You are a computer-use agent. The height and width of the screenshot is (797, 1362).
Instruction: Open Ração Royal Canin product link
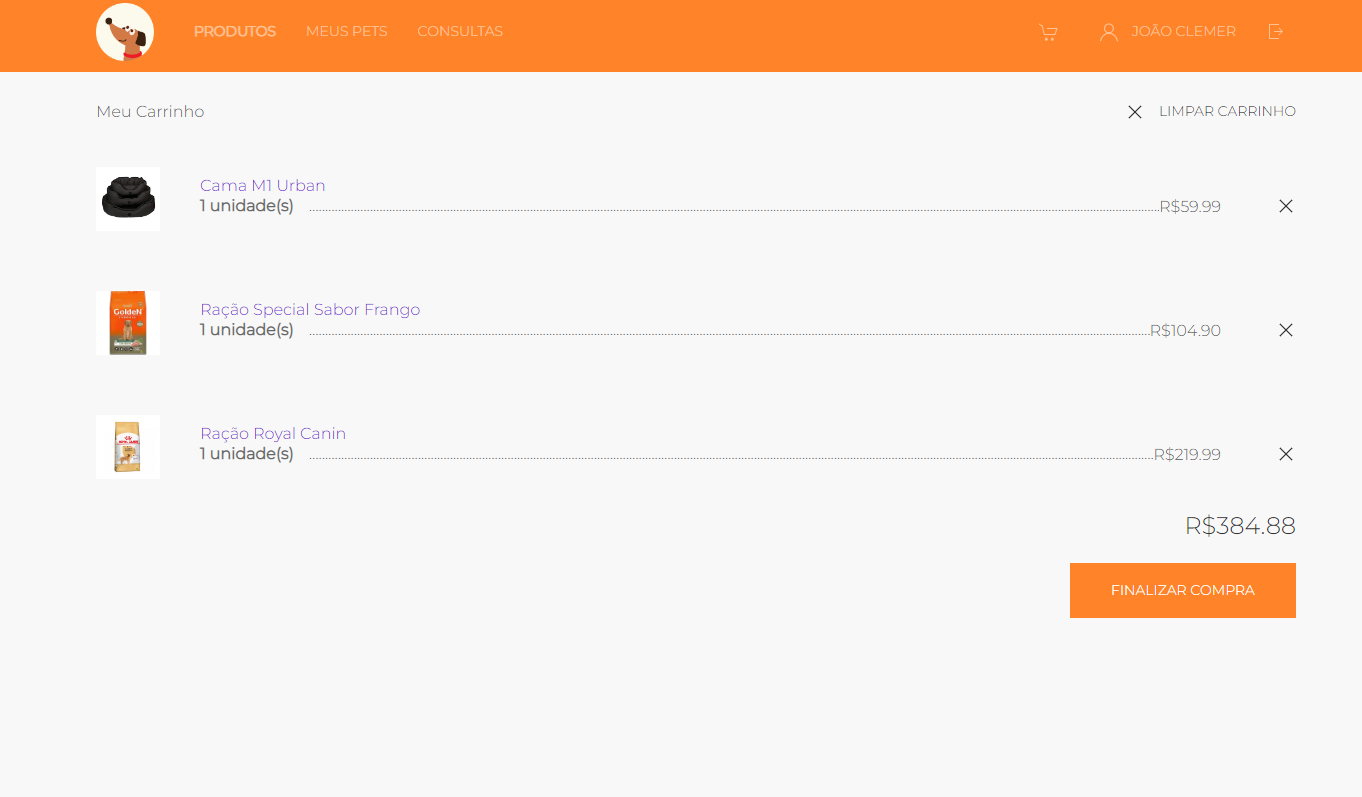pyautogui.click(x=273, y=433)
